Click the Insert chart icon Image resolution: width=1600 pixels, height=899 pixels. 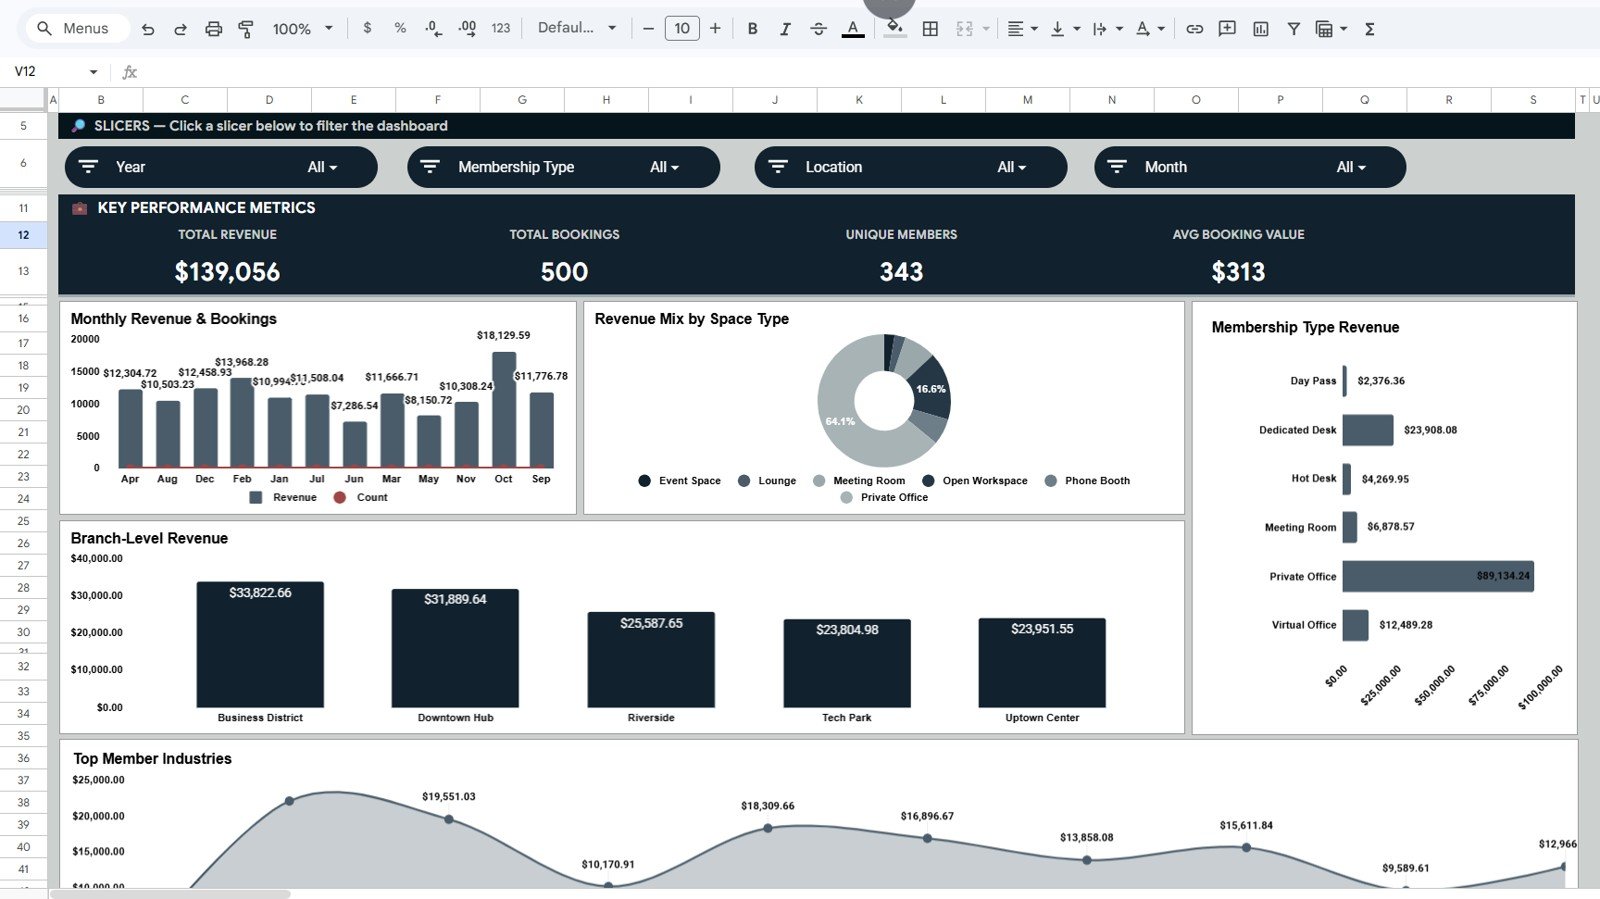[x=1261, y=28]
